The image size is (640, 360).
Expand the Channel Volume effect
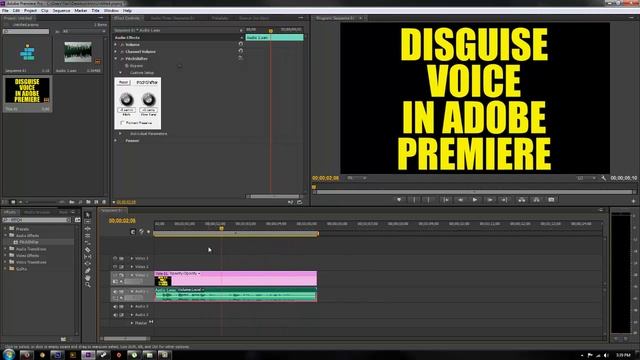116,51
